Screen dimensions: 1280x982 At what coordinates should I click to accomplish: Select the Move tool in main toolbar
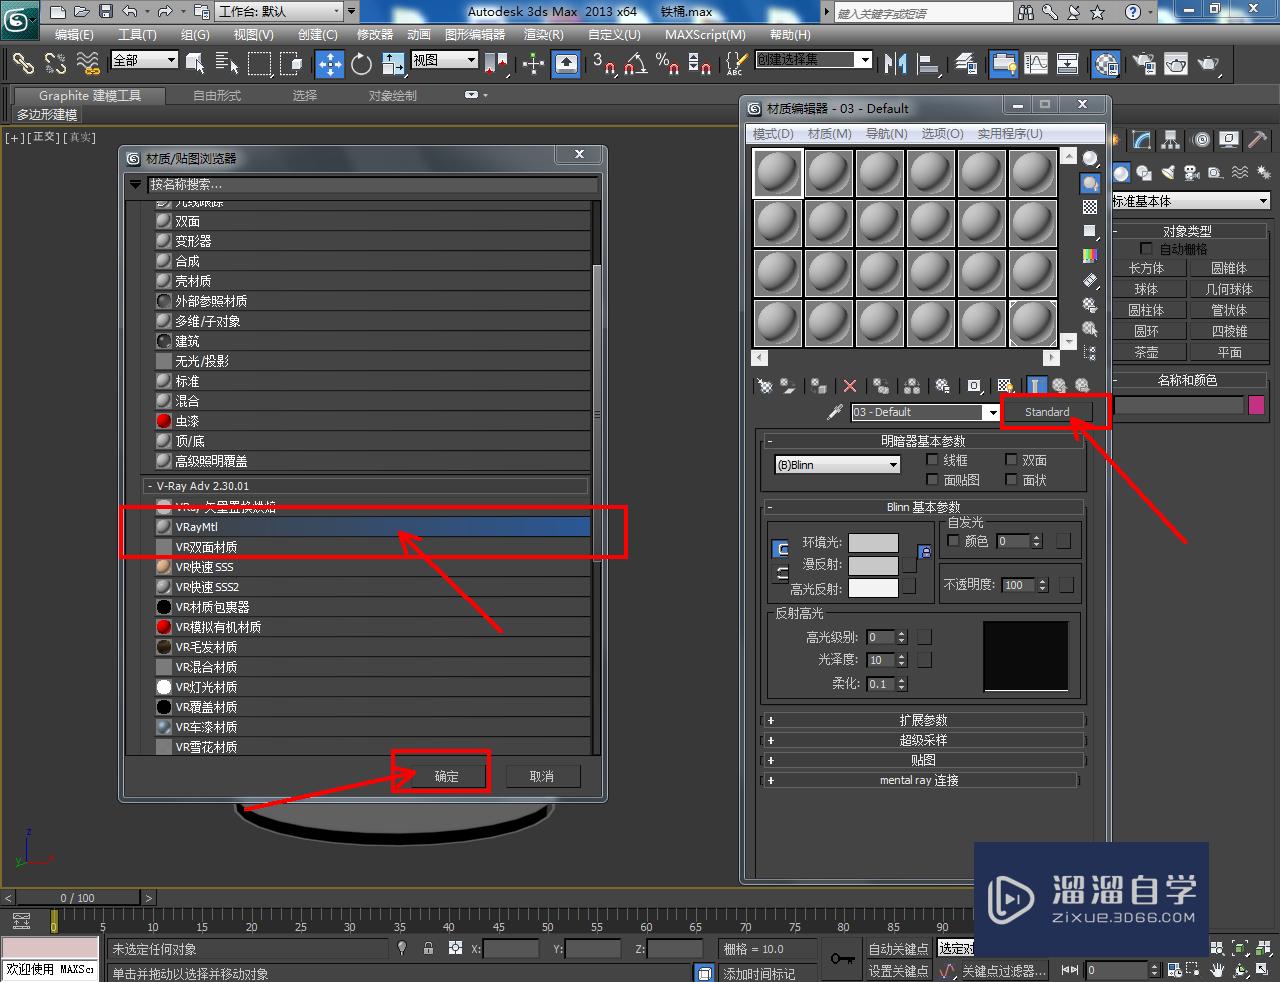(329, 64)
